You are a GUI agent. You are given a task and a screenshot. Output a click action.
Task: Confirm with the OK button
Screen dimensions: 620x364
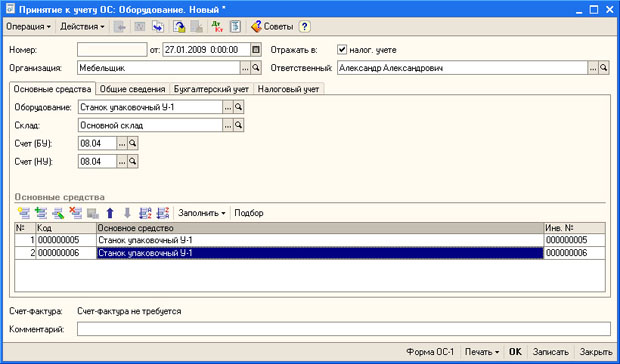[515, 352]
